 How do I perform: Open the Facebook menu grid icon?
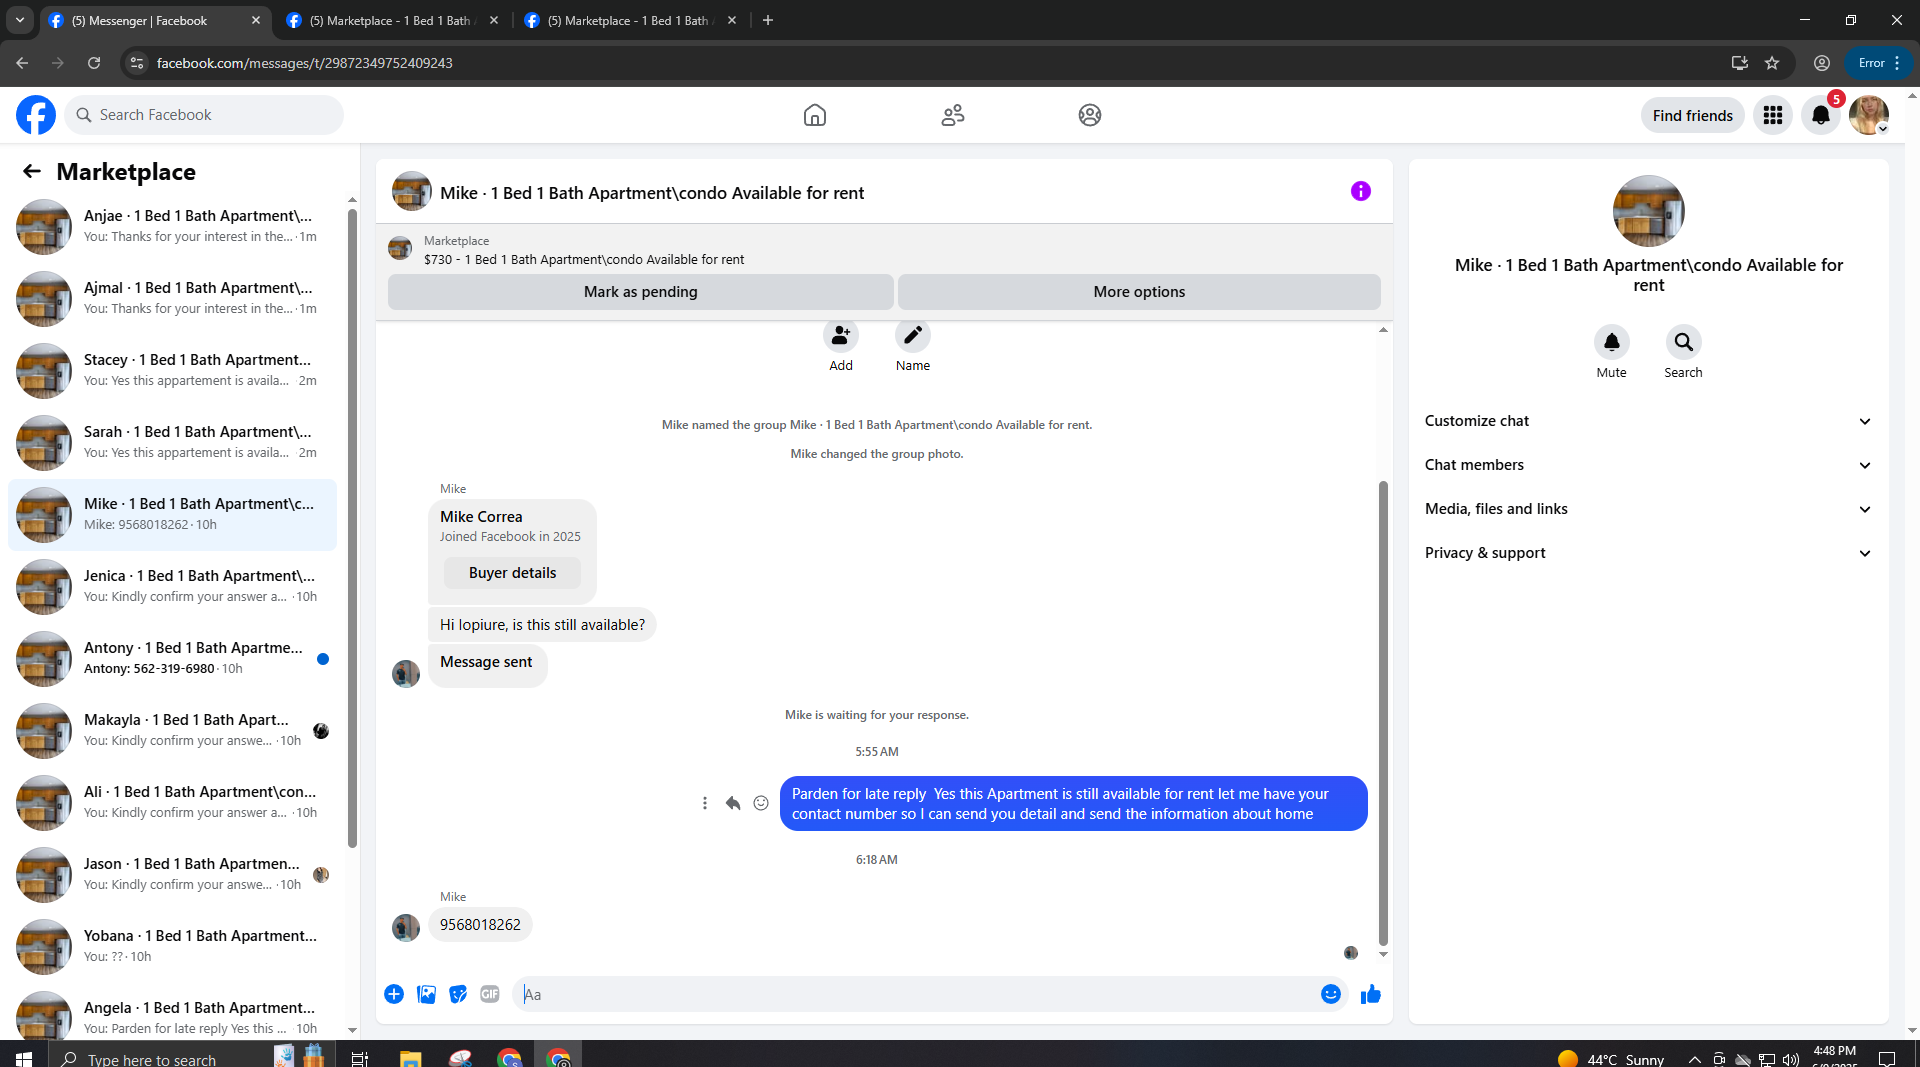[x=1773, y=115]
